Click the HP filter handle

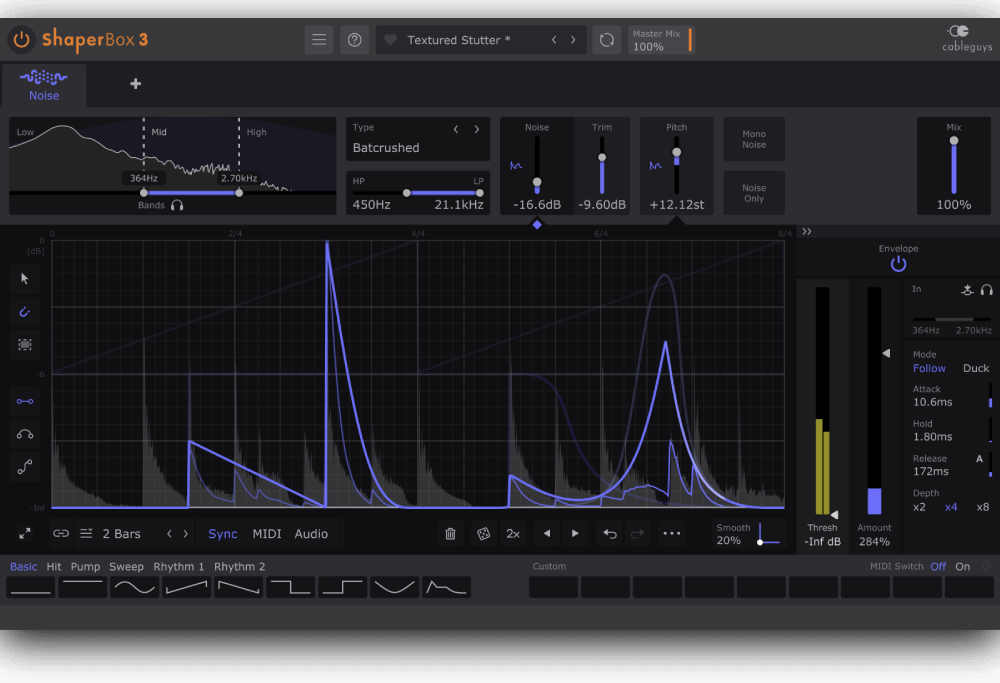(407, 193)
